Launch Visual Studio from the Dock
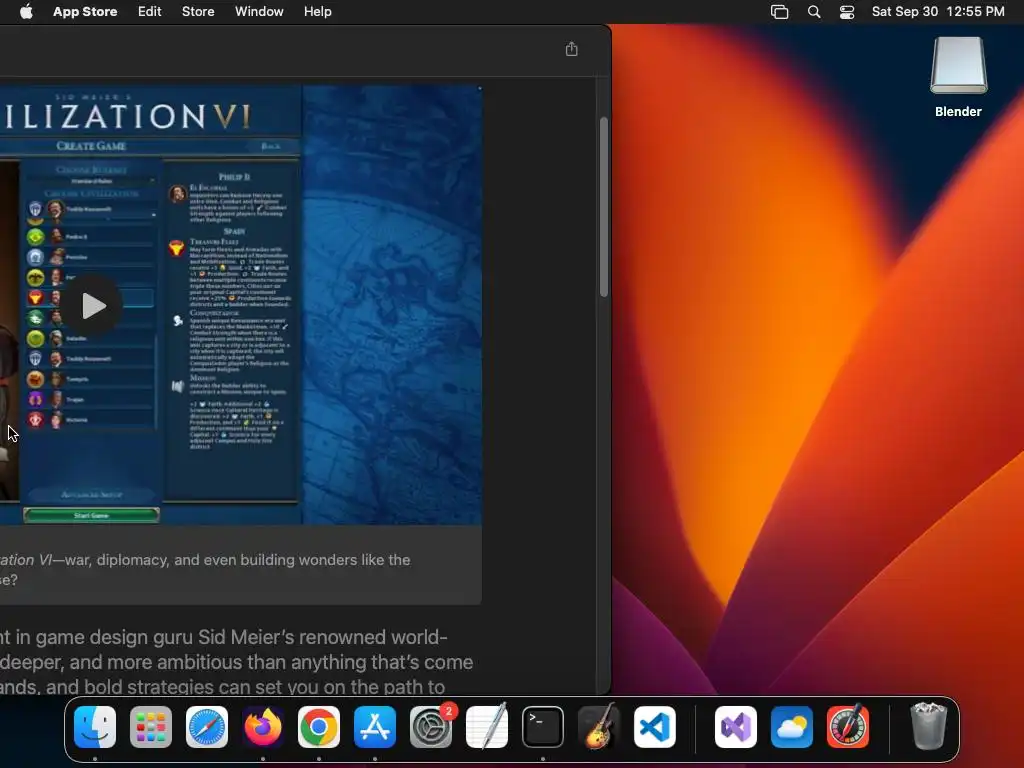 point(736,727)
